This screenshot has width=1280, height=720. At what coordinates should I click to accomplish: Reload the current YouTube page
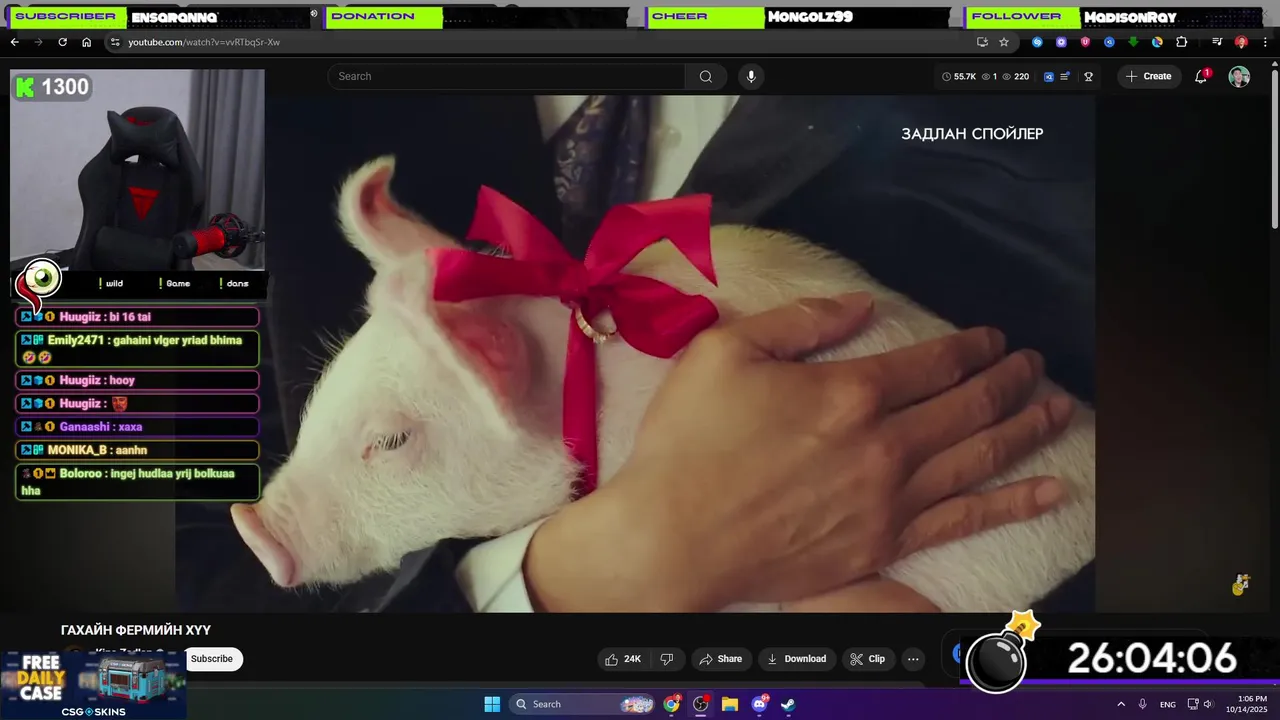tap(62, 42)
